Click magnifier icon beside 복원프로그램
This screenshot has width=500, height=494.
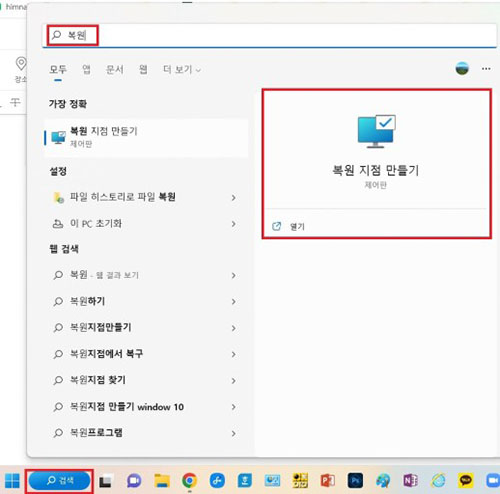58,433
